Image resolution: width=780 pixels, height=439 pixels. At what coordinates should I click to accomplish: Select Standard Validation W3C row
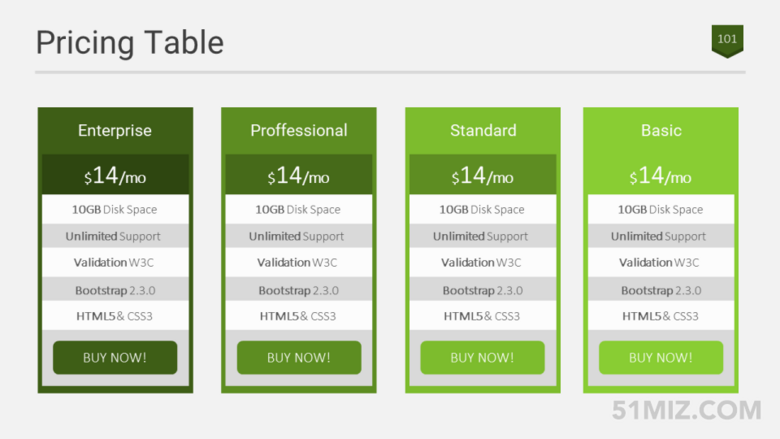(x=483, y=262)
